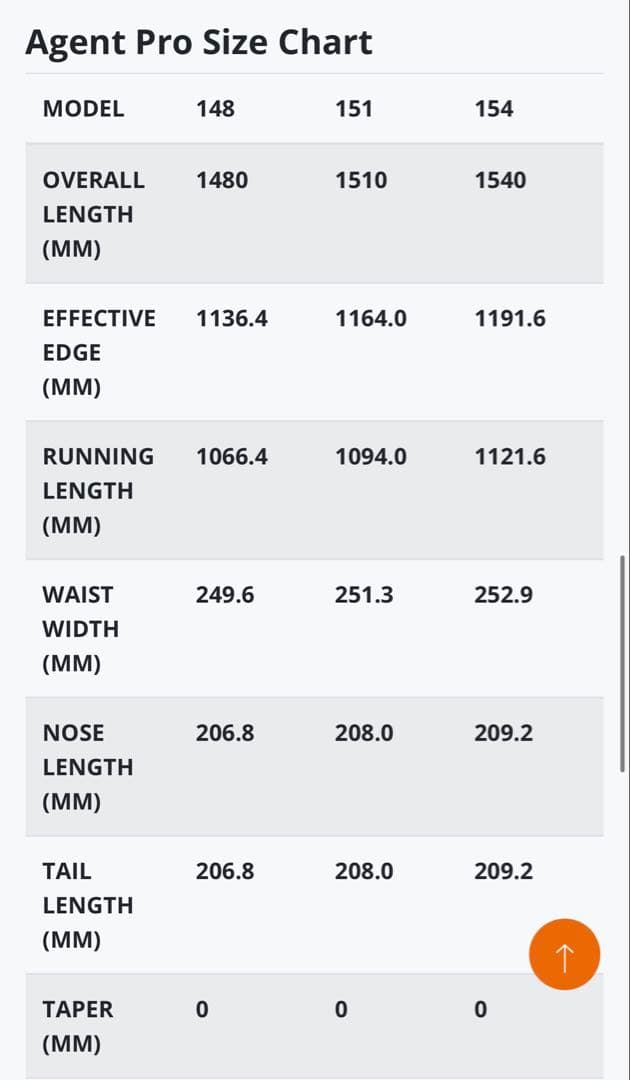This screenshot has width=630, height=1080.
Task: Select the MODEL row label
Action: point(83,109)
